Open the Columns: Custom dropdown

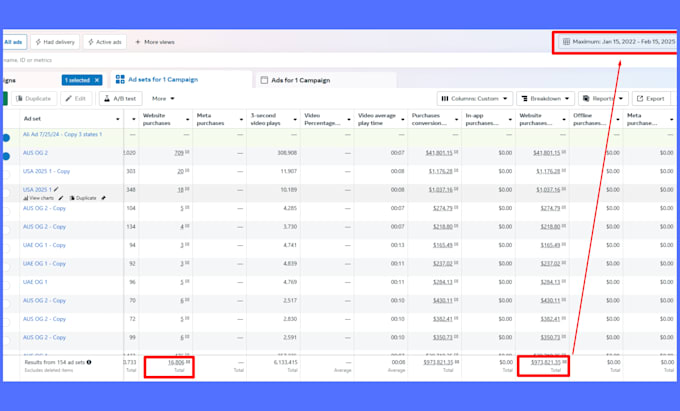474,99
